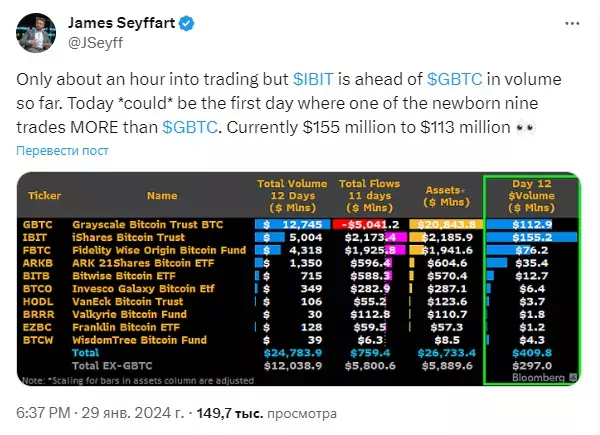
Task: Open the James Seyffart display name
Action: click(x=121, y=23)
